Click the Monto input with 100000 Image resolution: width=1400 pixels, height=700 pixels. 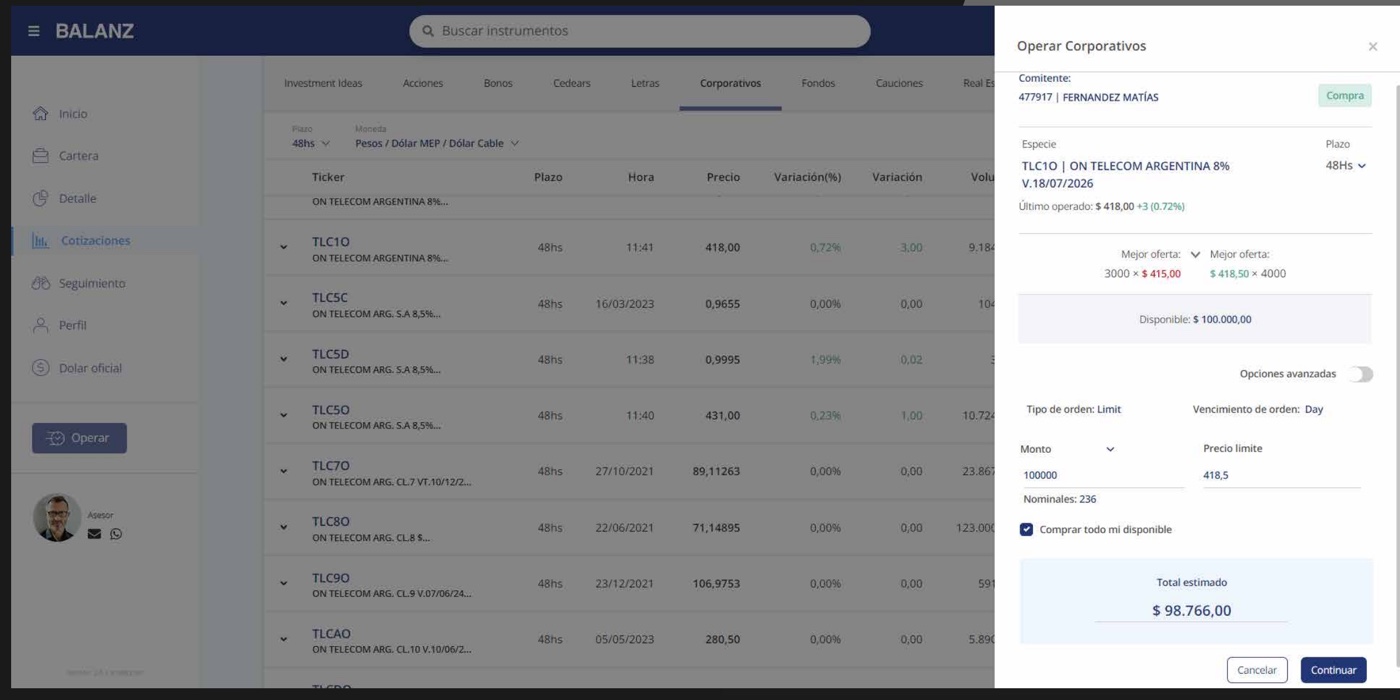click(1102, 476)
